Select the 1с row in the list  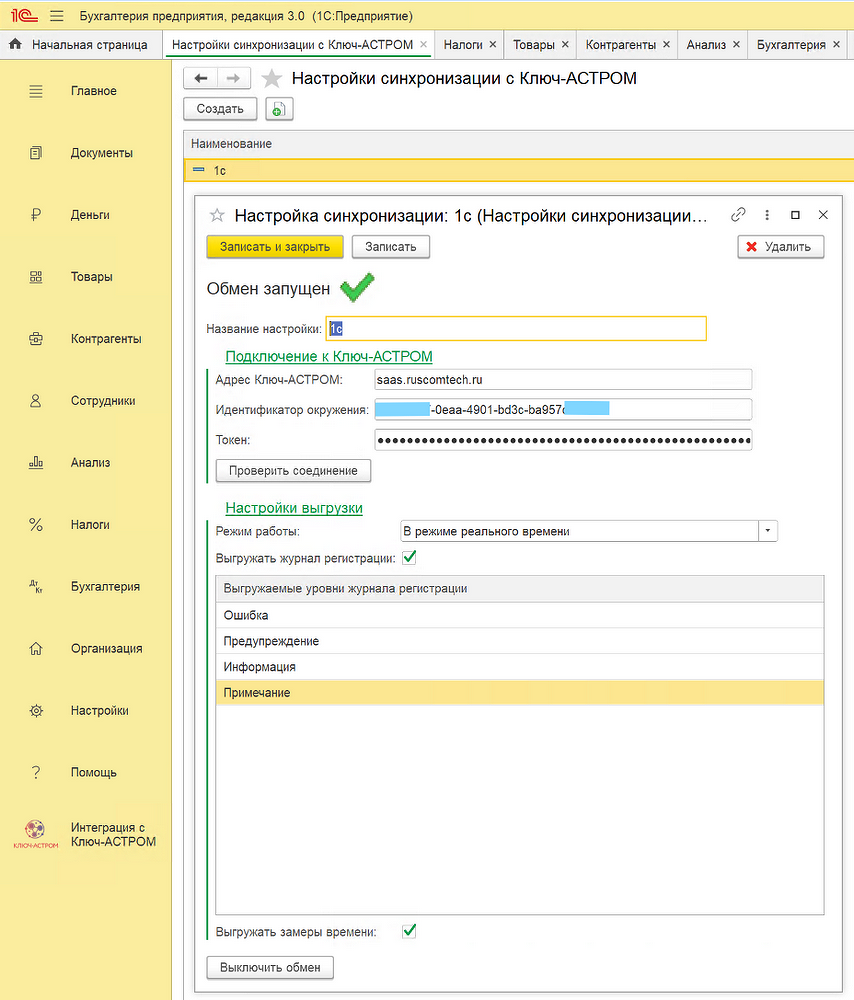click(519, 170)
